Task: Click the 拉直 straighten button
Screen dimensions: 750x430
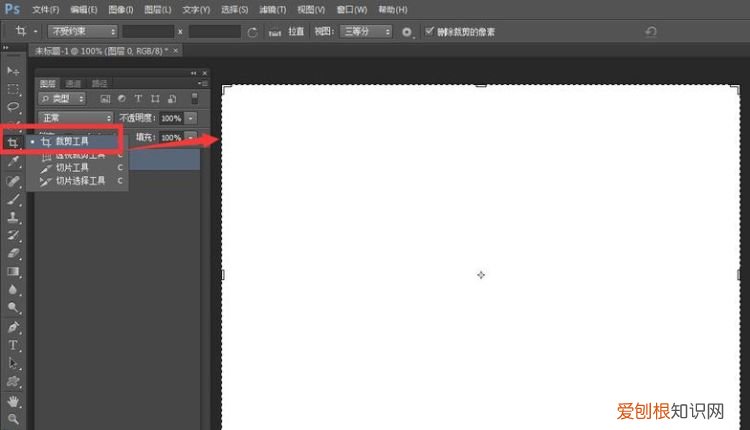Action: [x=296, y=32]
